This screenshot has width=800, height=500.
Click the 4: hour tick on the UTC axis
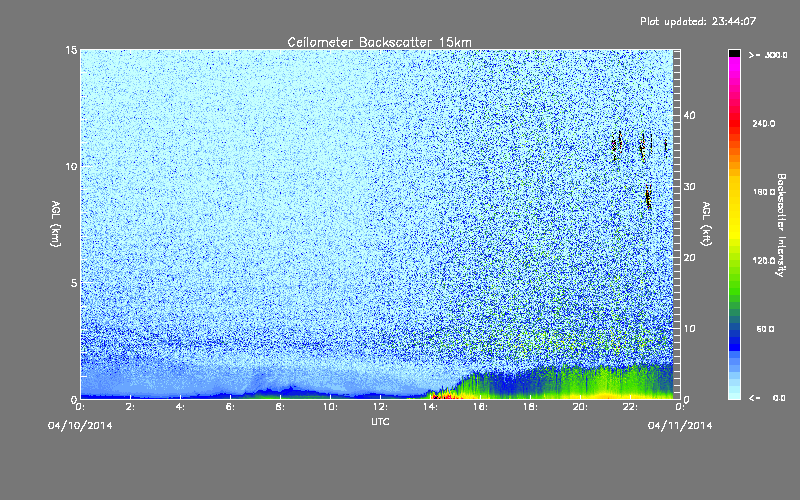click(x=180, y=407)
